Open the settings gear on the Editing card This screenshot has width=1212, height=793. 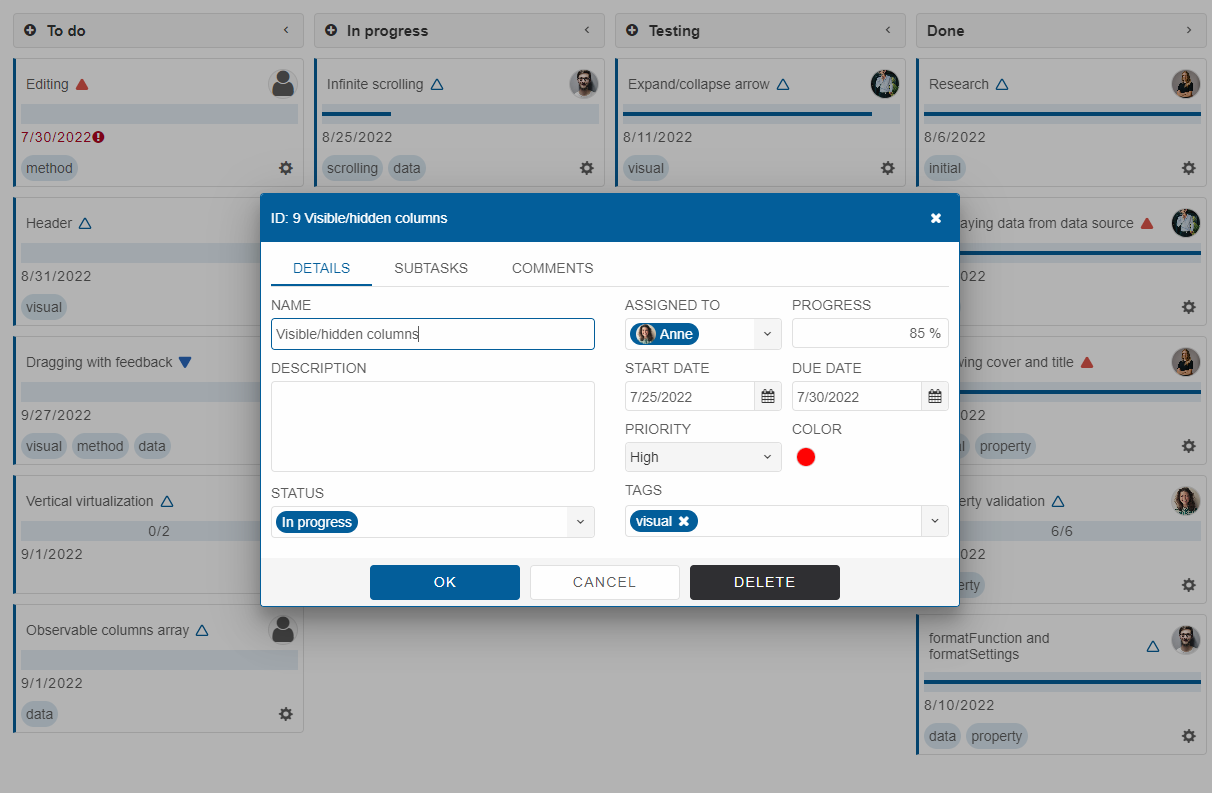pyautogui.click(x=285, y=168)
